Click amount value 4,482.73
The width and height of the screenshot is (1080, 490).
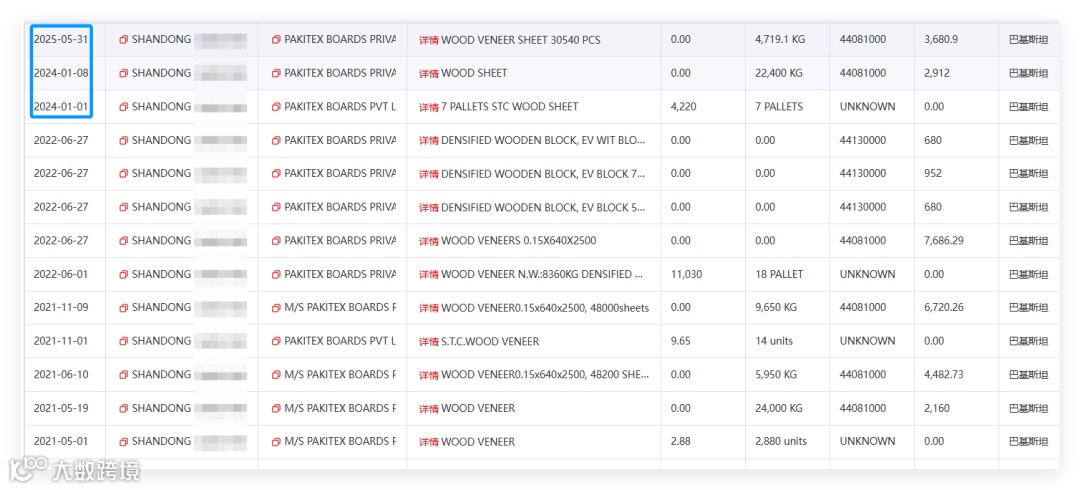(x=943, y=375)
